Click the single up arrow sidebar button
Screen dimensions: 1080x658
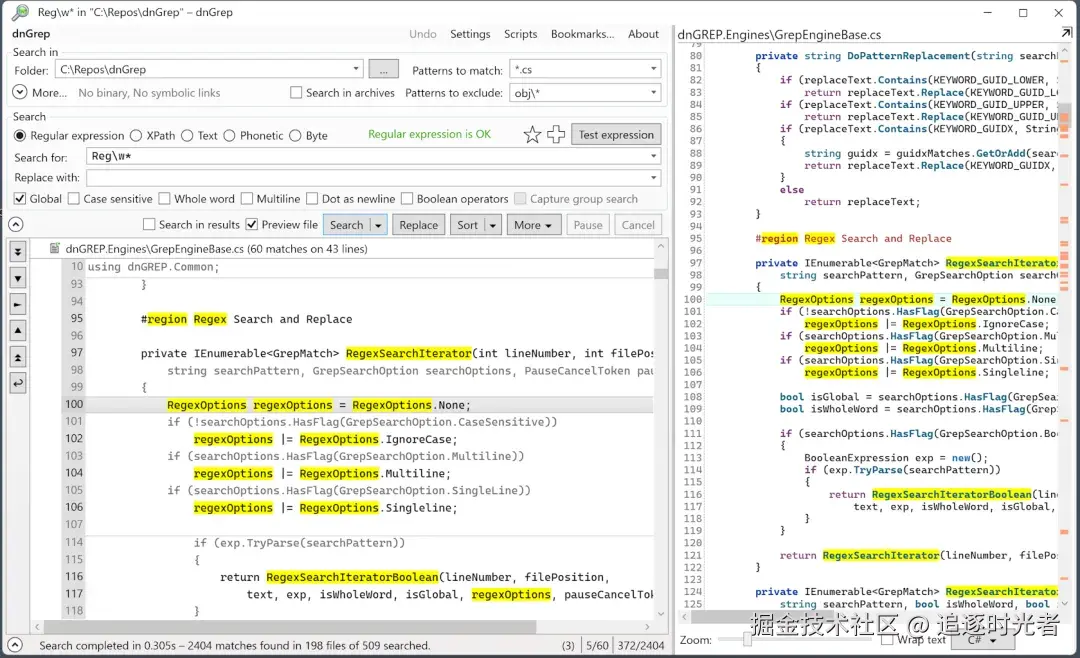(x=18, y=331)
